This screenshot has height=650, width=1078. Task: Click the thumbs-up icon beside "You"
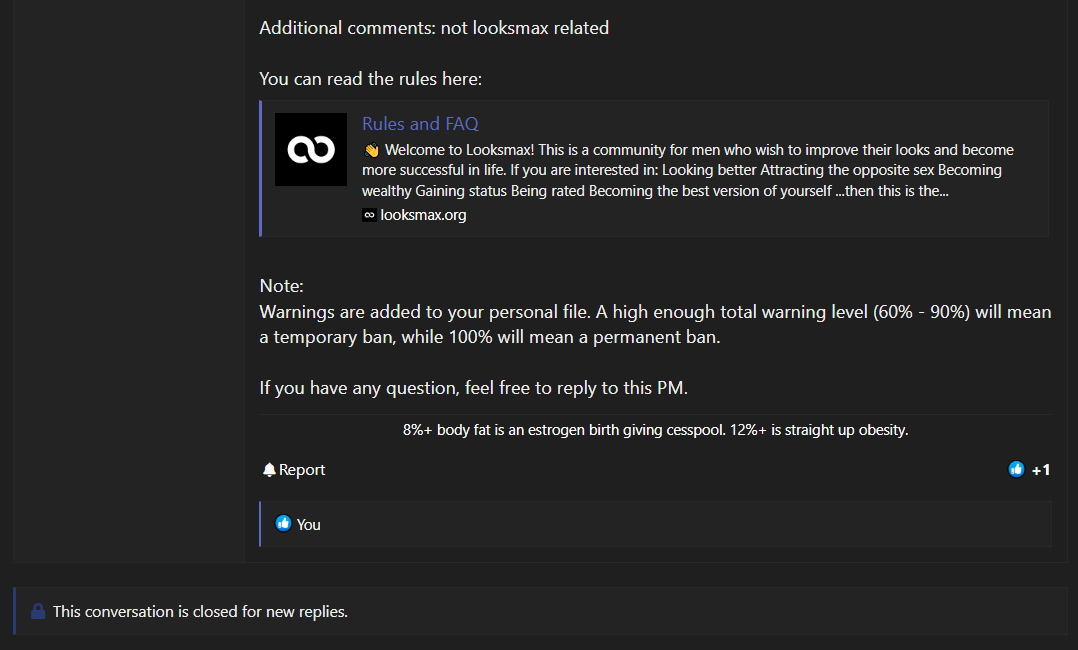pyautogui.click(x=283, y=524)
